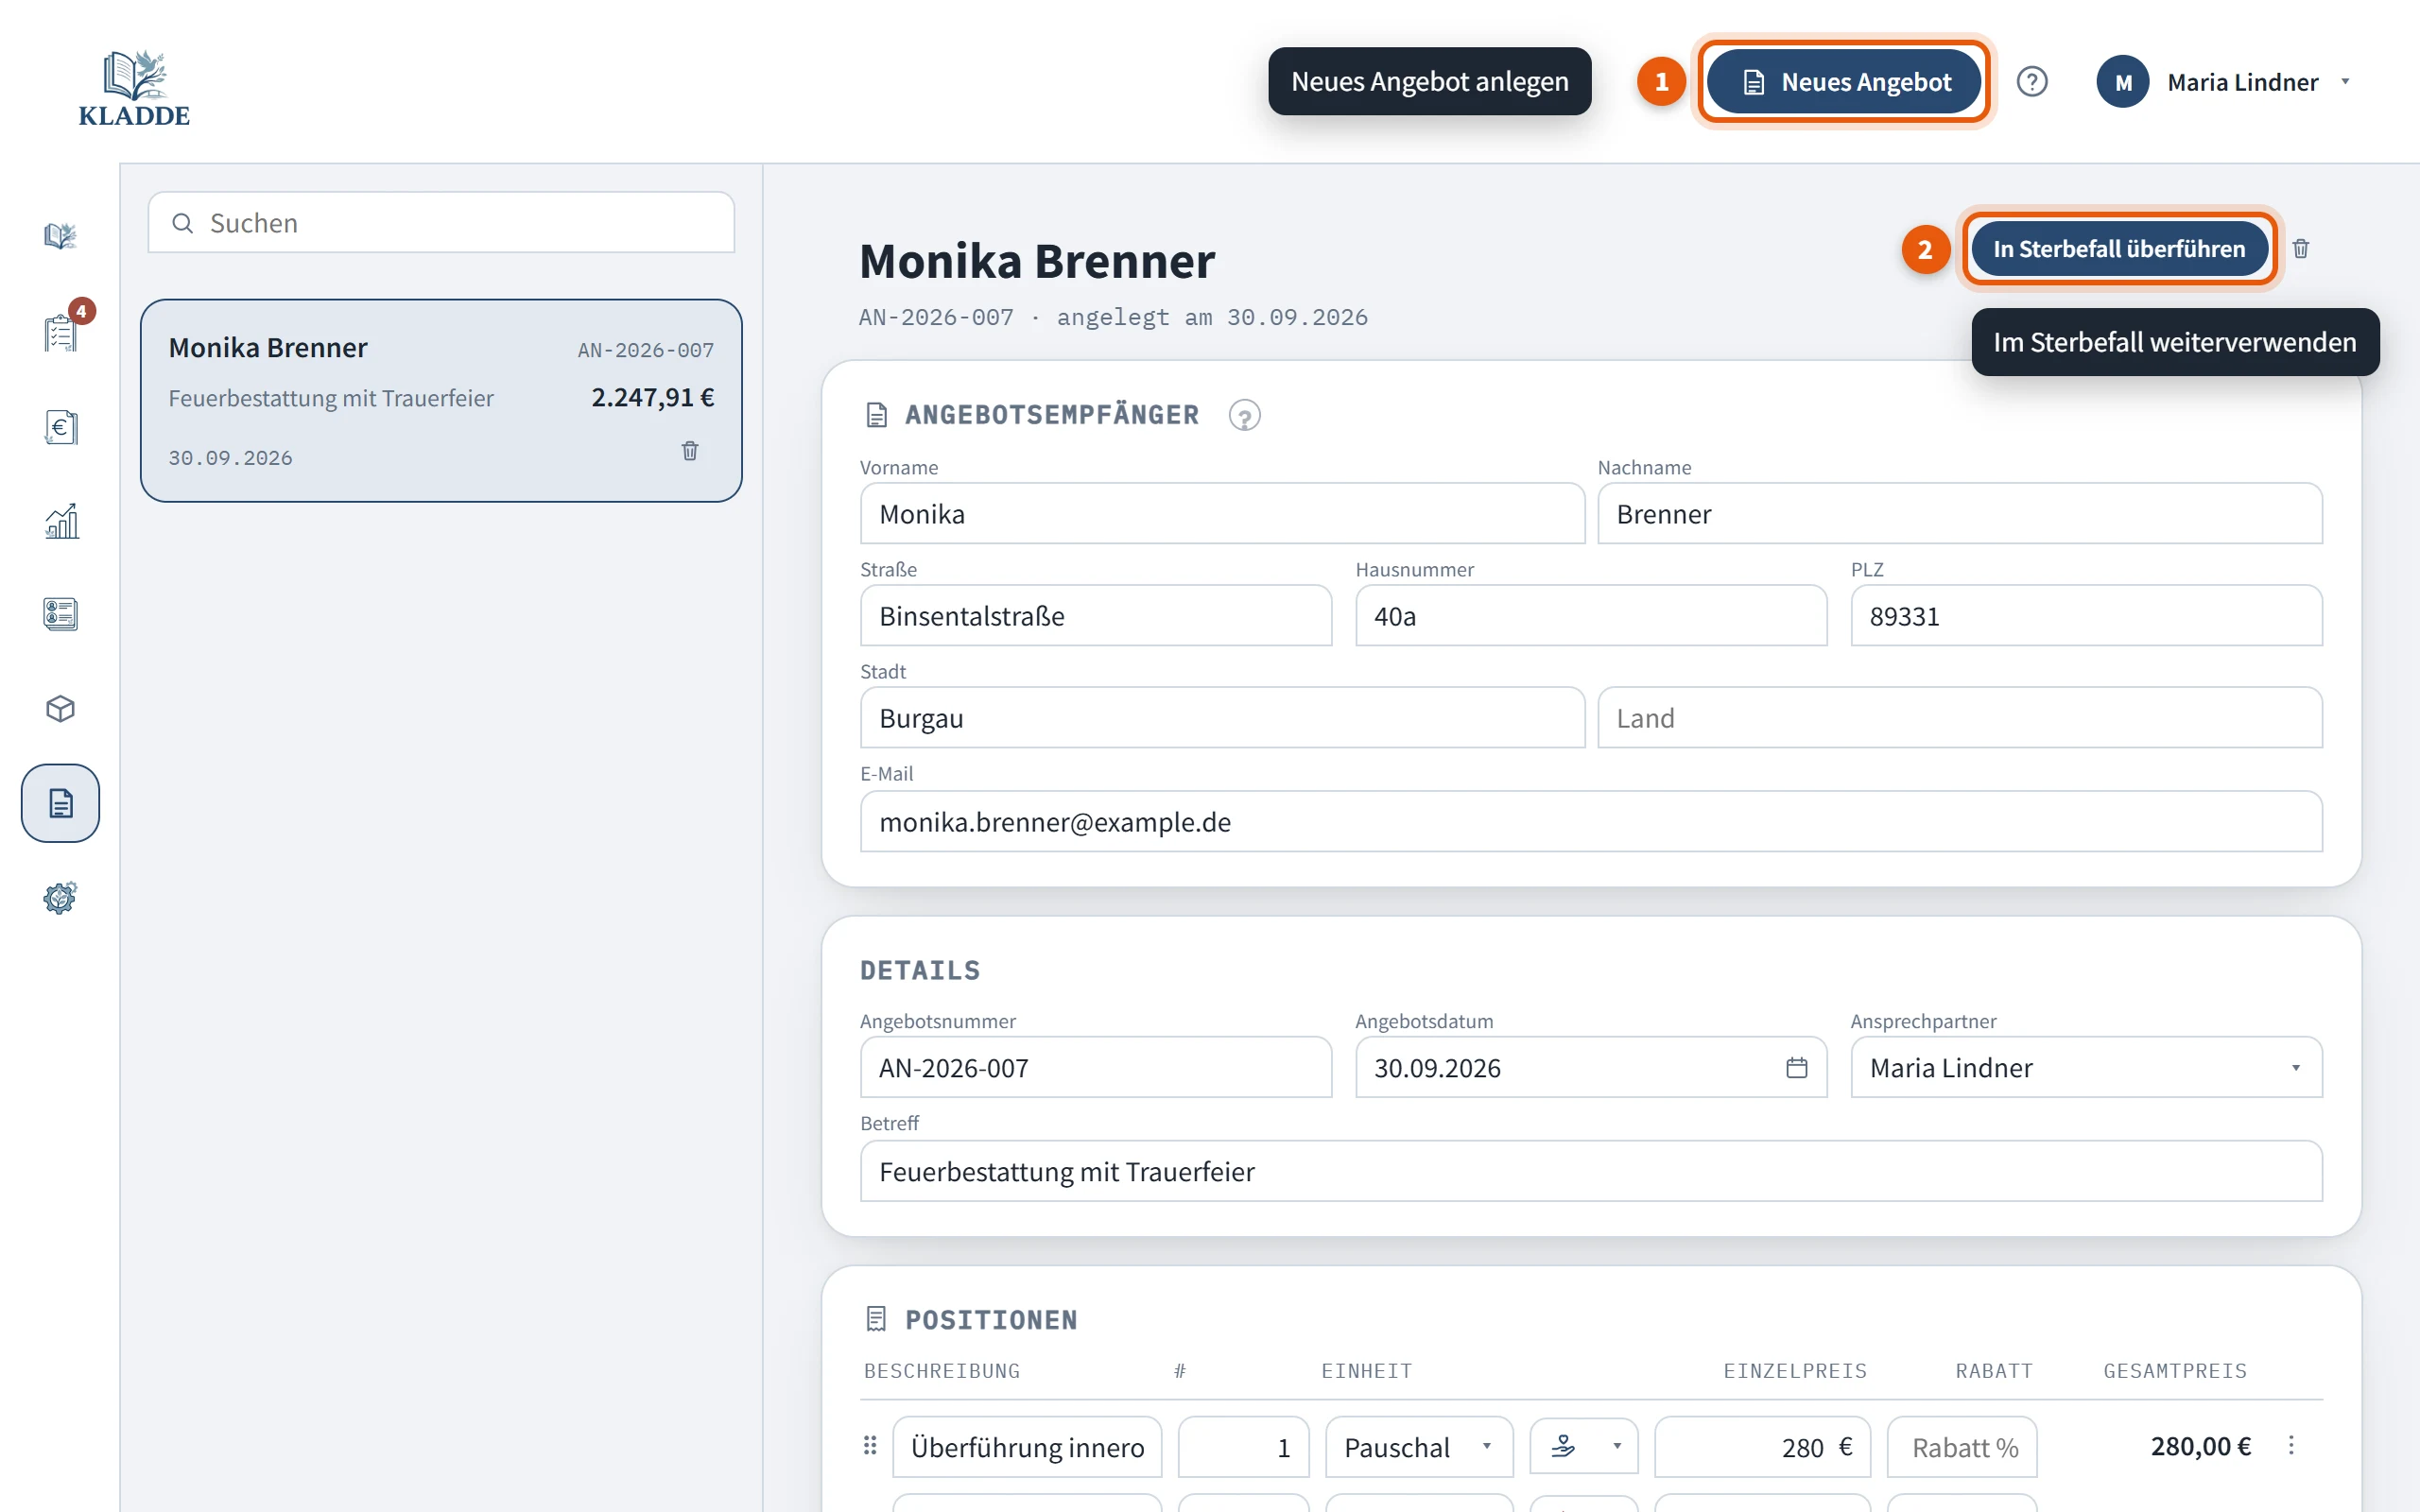Open calendar picker in Angebotsdatum field
2420x1512 pixels.
click(x=1796, y=1068)
